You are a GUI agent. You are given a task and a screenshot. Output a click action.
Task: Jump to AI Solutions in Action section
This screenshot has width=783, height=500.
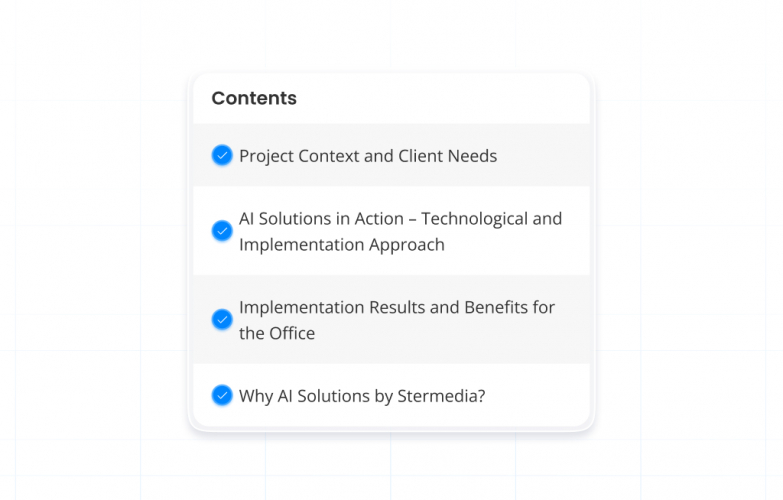400,231
